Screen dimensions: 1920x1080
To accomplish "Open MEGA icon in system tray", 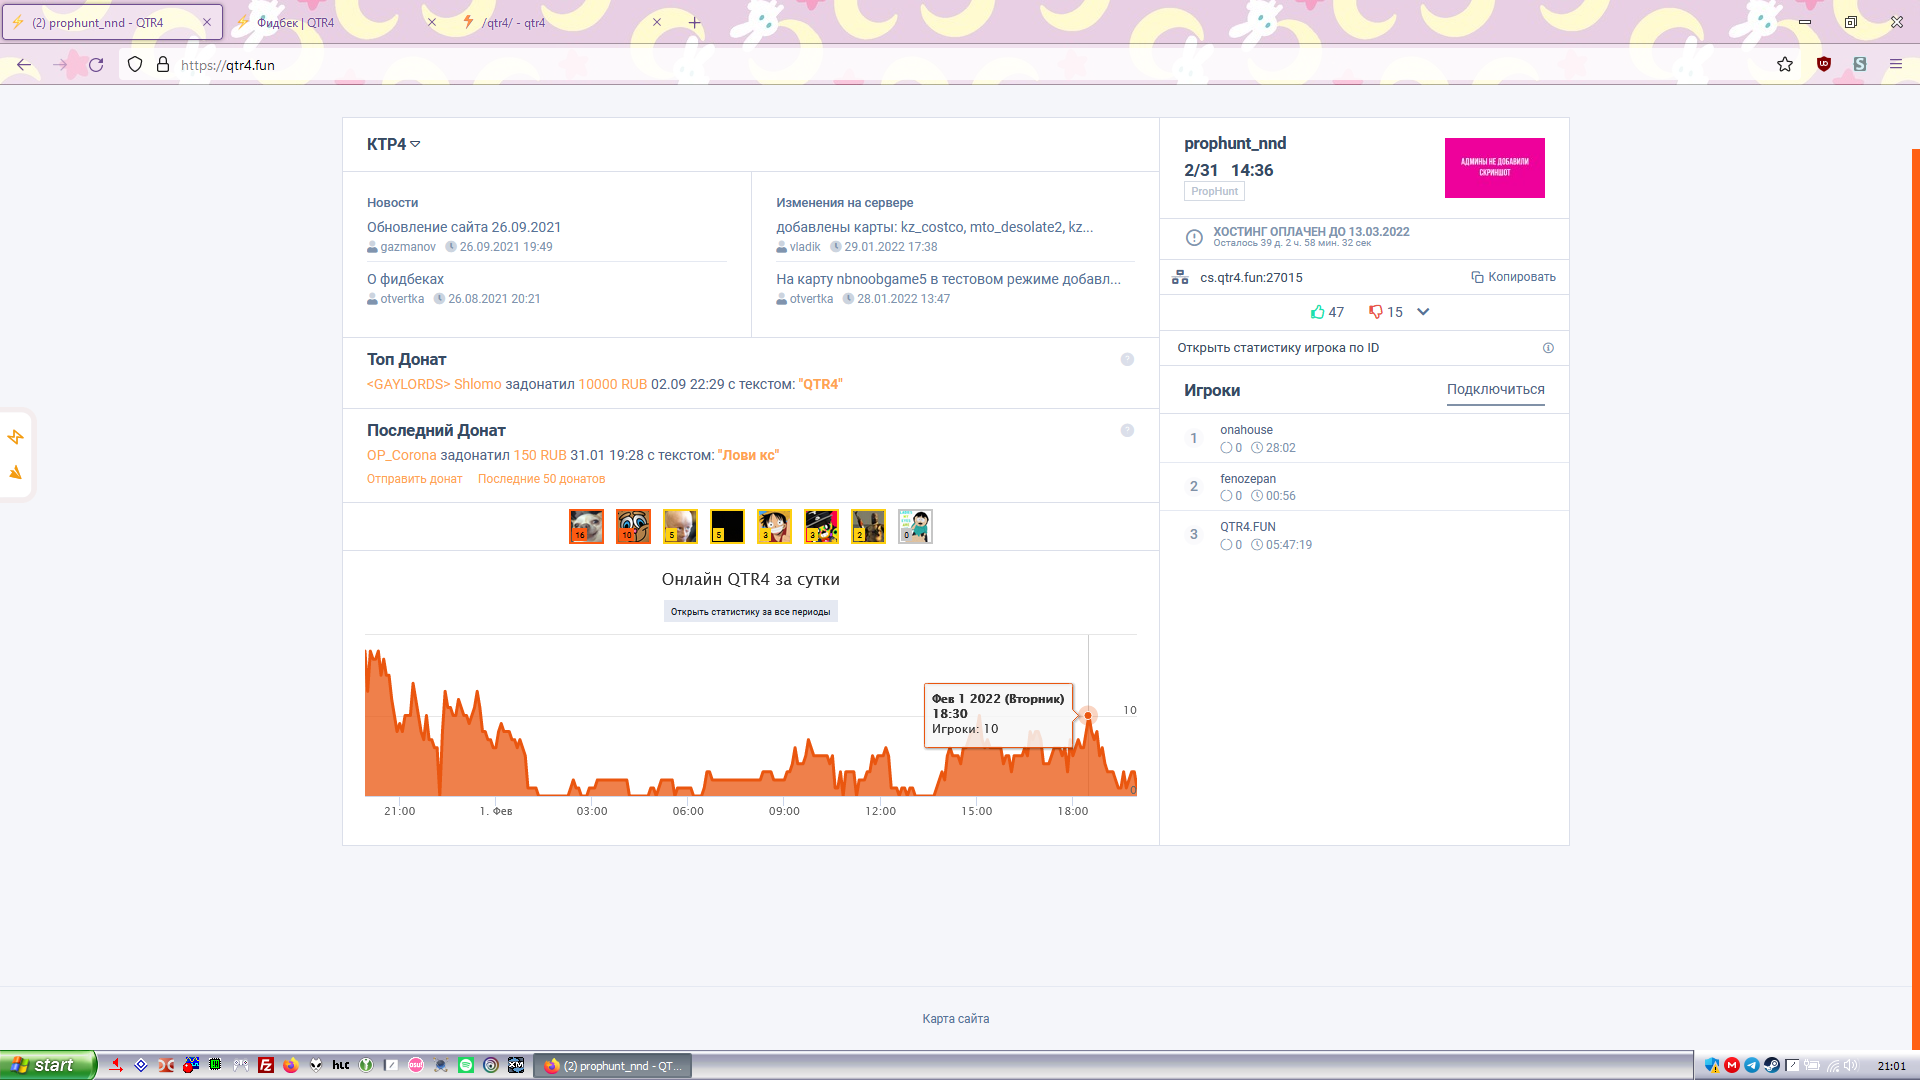I will 1732,1066.
